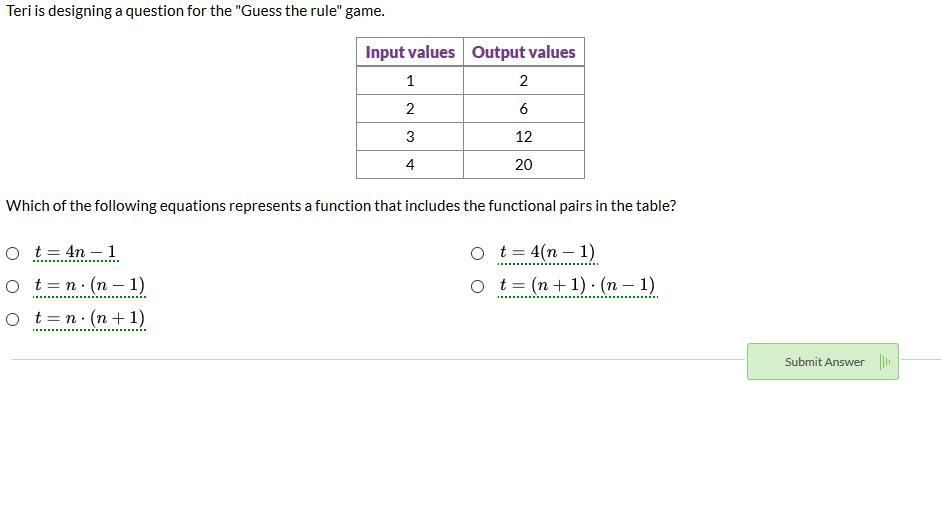945x510 pixels.
Task: Choose the t = n·(n − 1) radio option
Action: [13, 286]
